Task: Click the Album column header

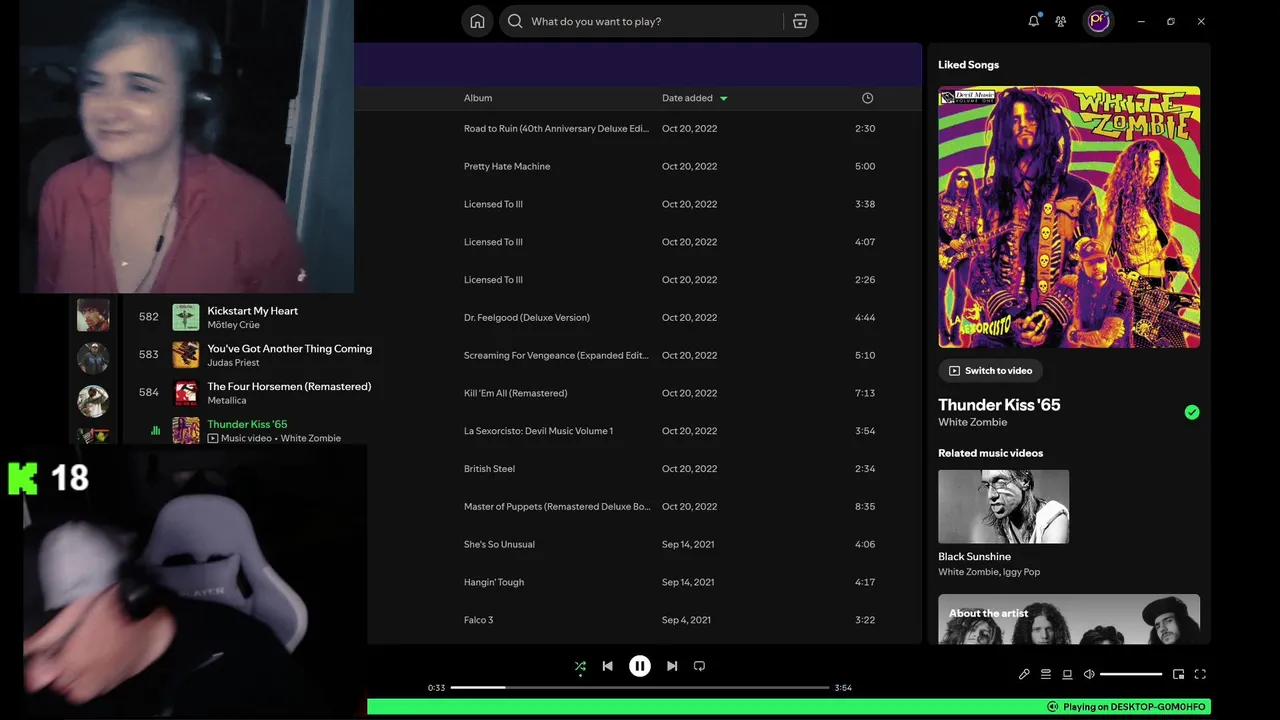Action: (x=478, y=98)
